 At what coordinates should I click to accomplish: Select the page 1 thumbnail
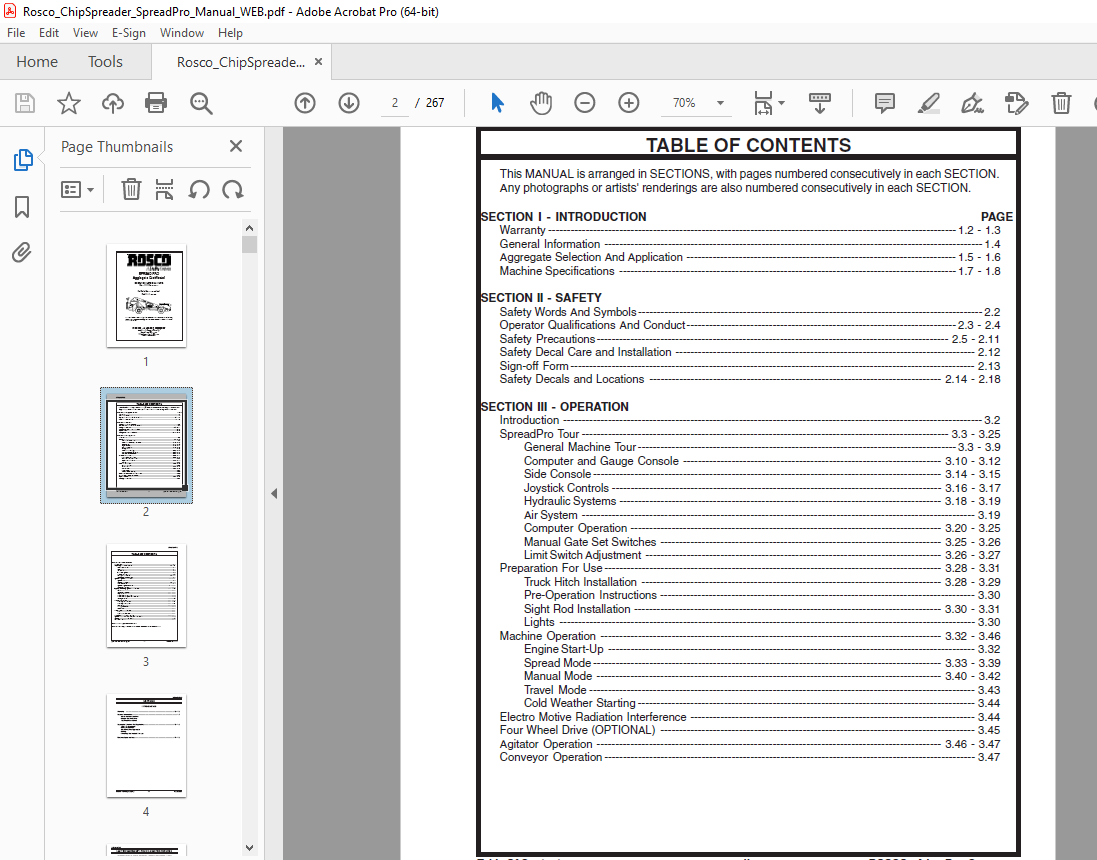pyautogui.click(x=146, y=295)
